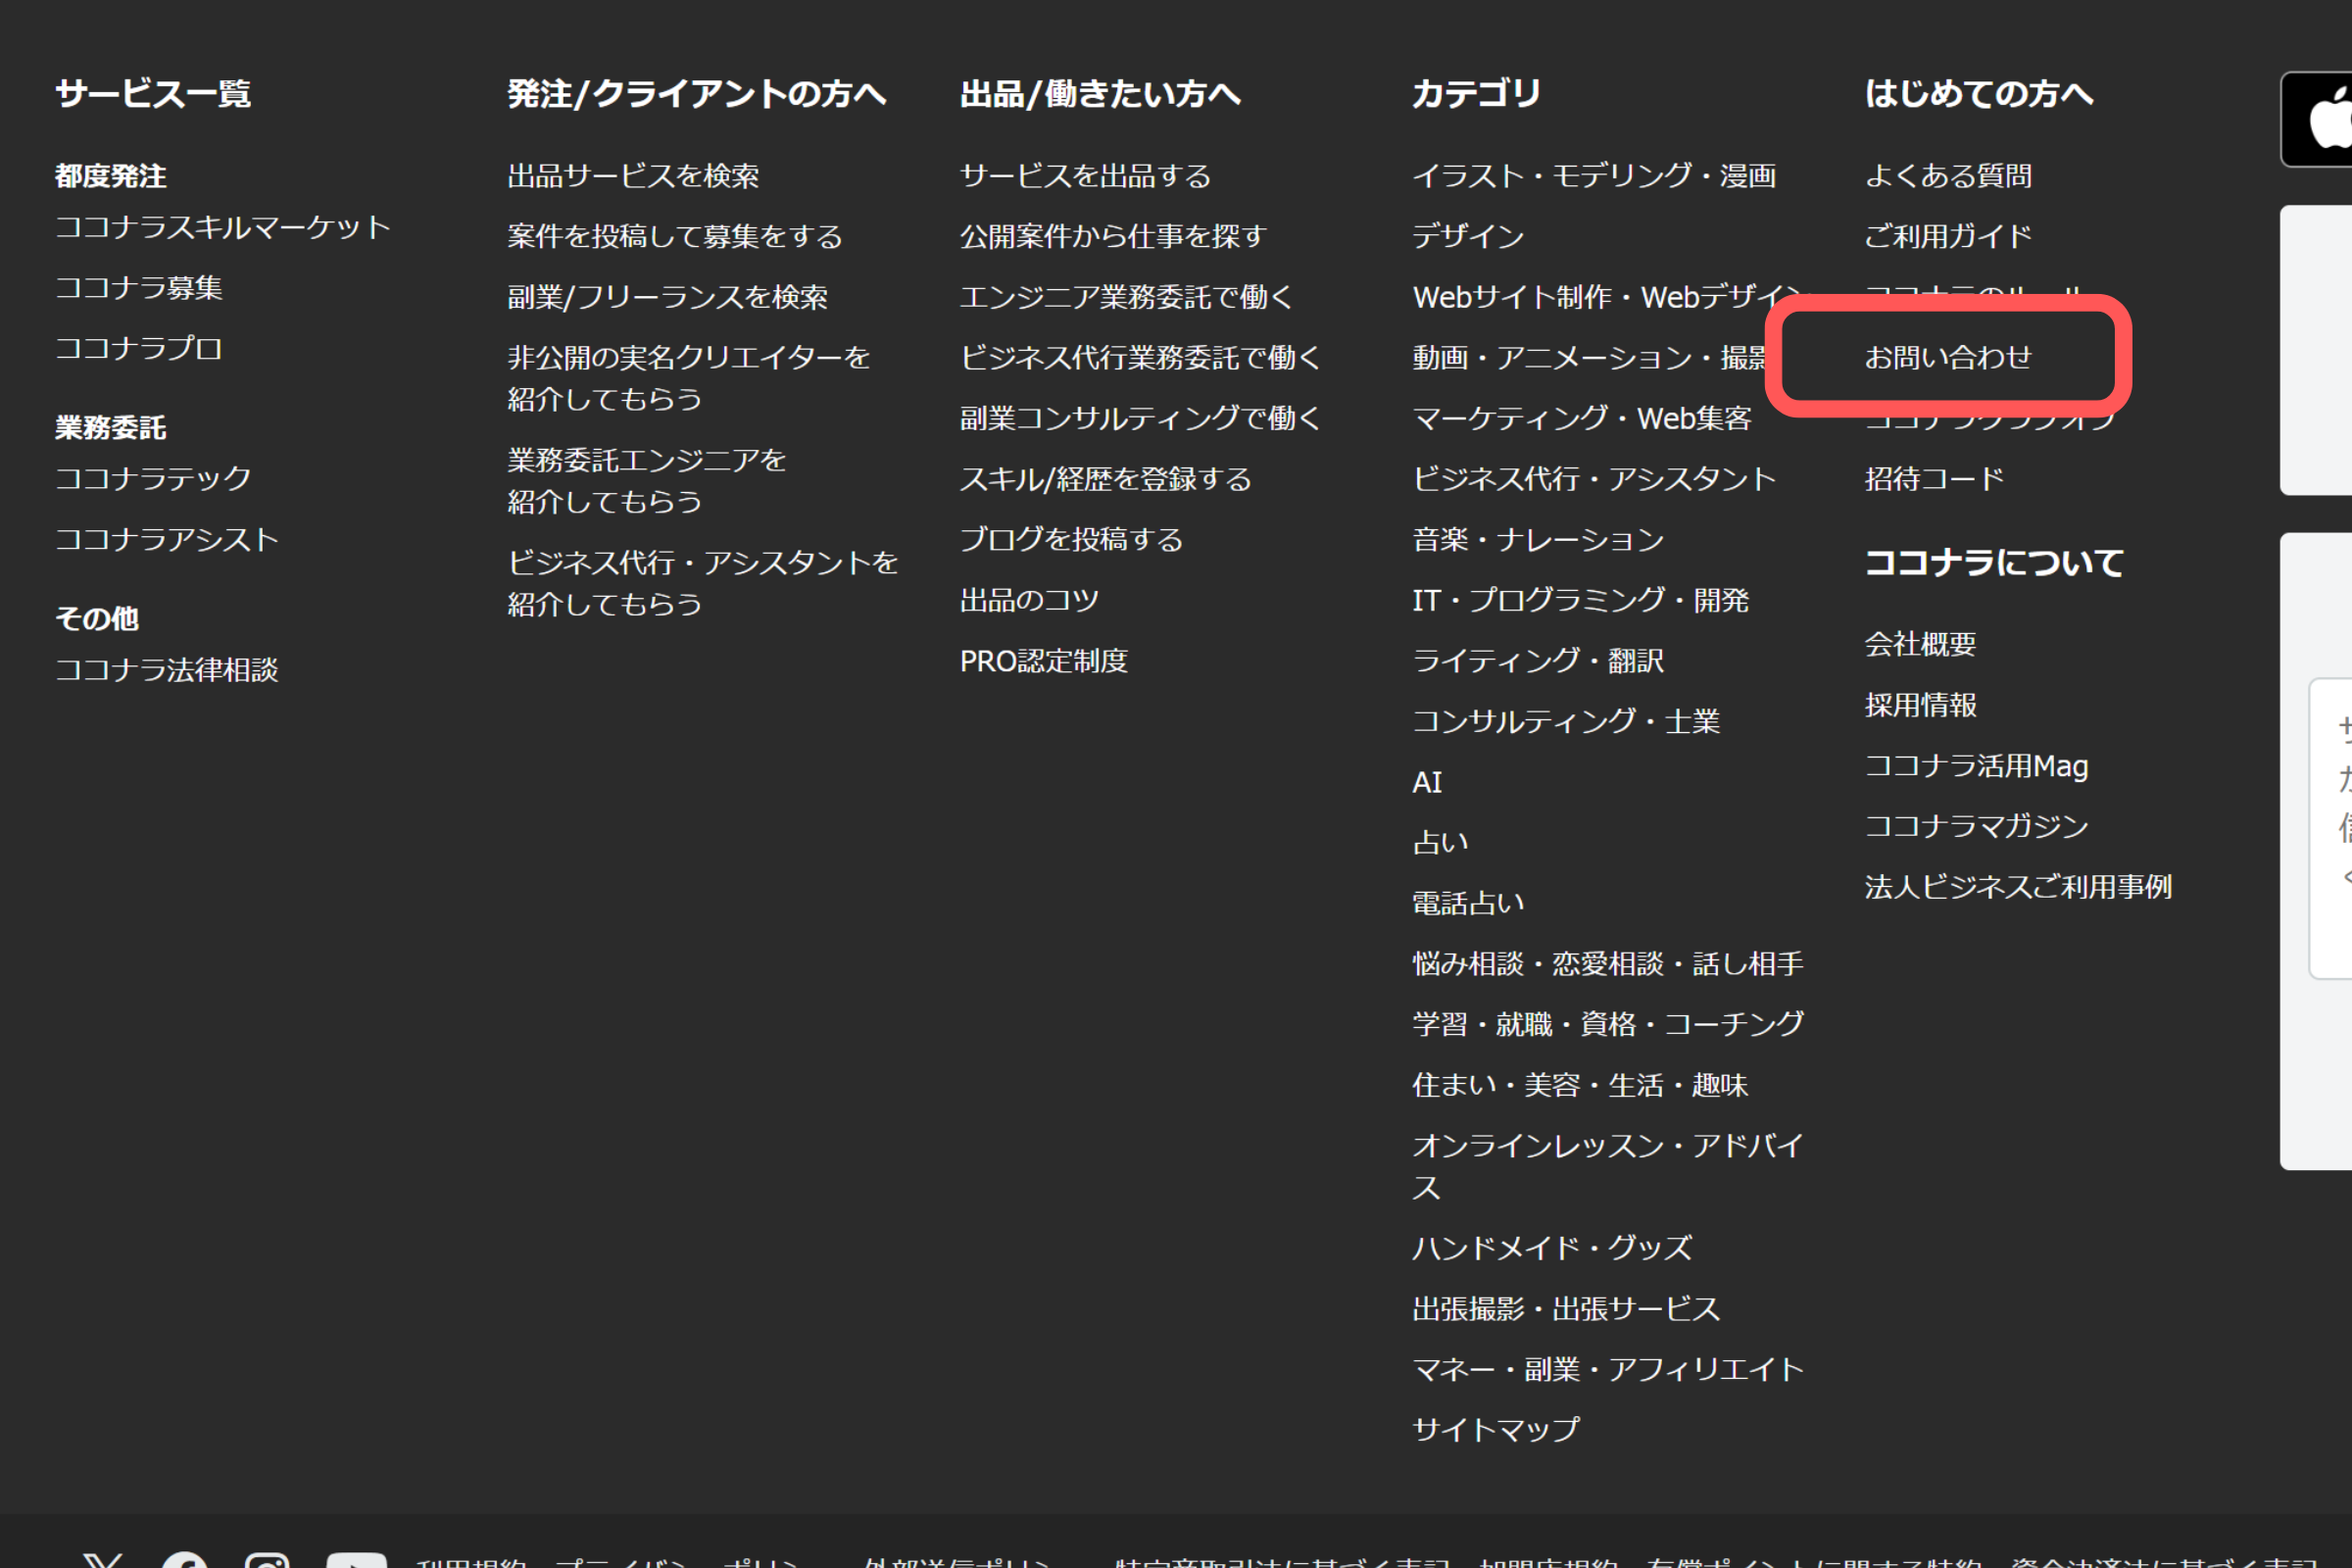Open ビジネス代行・アシスタントを紹介してもらう

click(703, 583)
